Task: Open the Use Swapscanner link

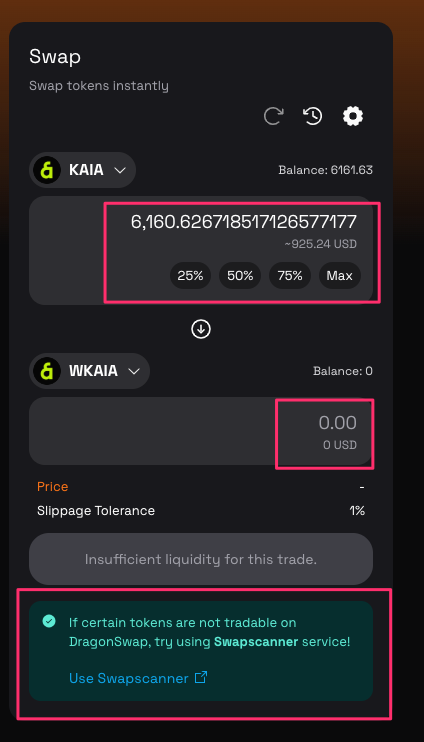Action: pyautogui.click(x=129, y=678)
